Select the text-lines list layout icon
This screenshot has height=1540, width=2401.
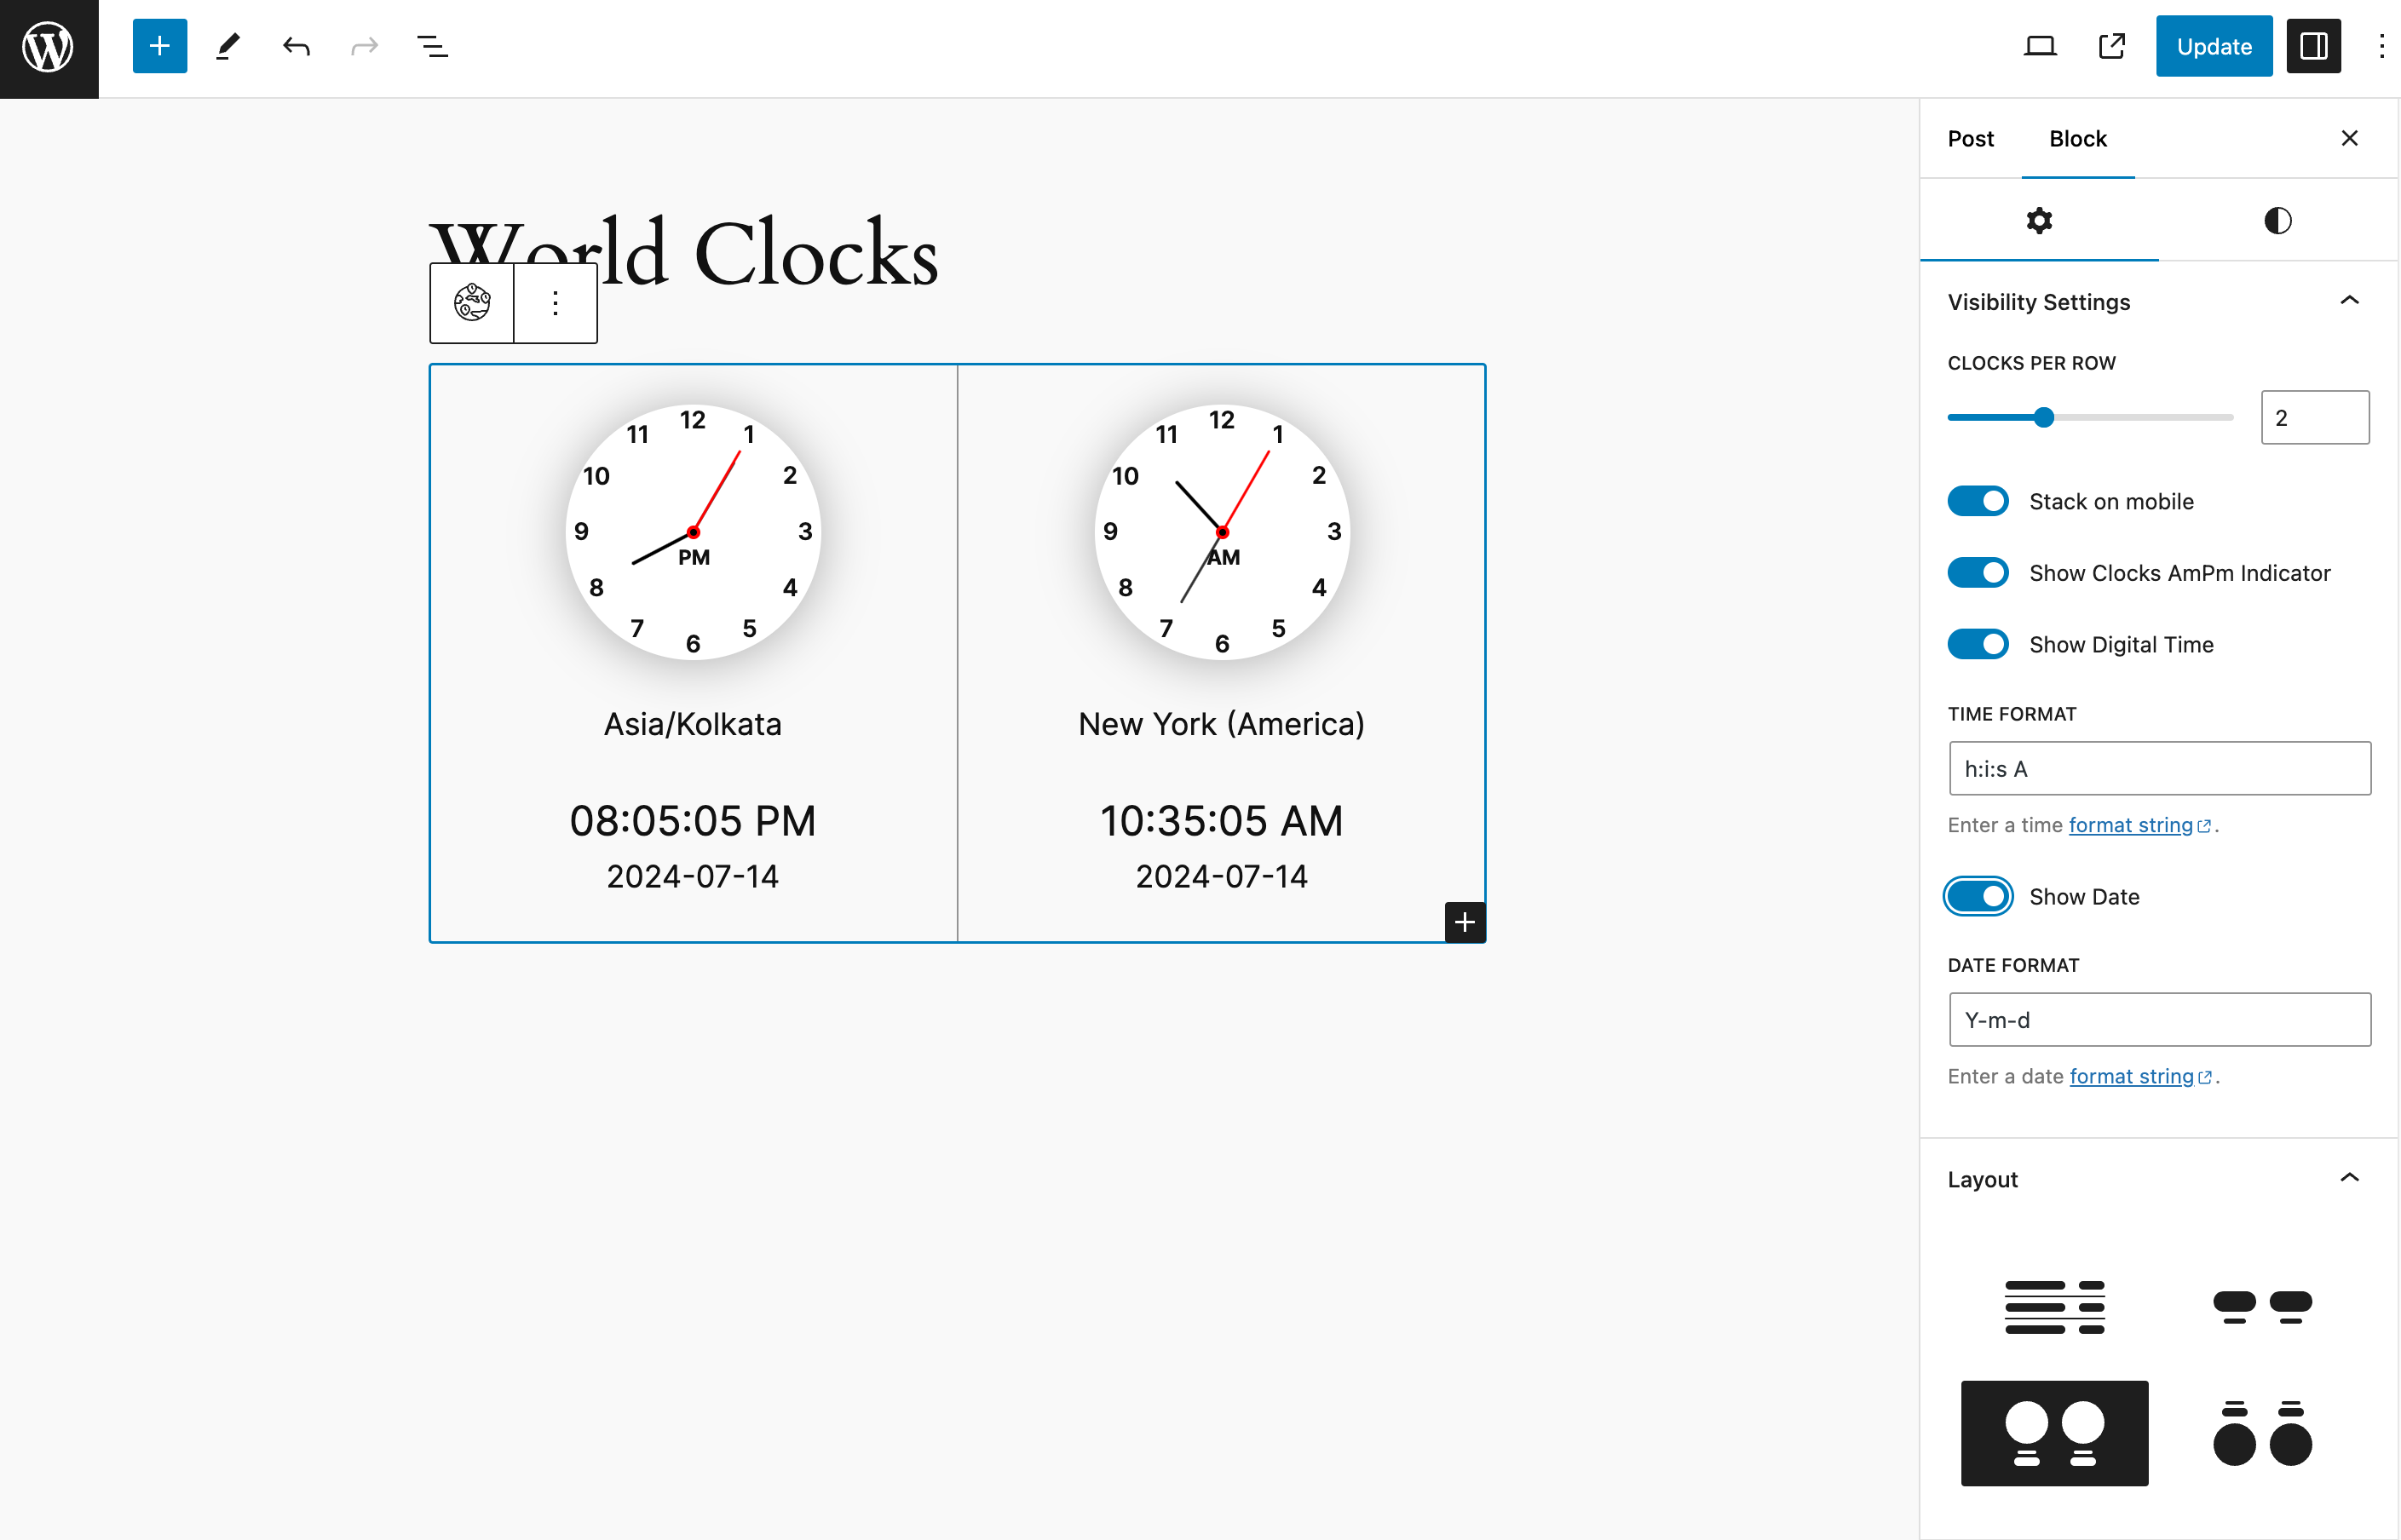(x=2055, y=1306)
